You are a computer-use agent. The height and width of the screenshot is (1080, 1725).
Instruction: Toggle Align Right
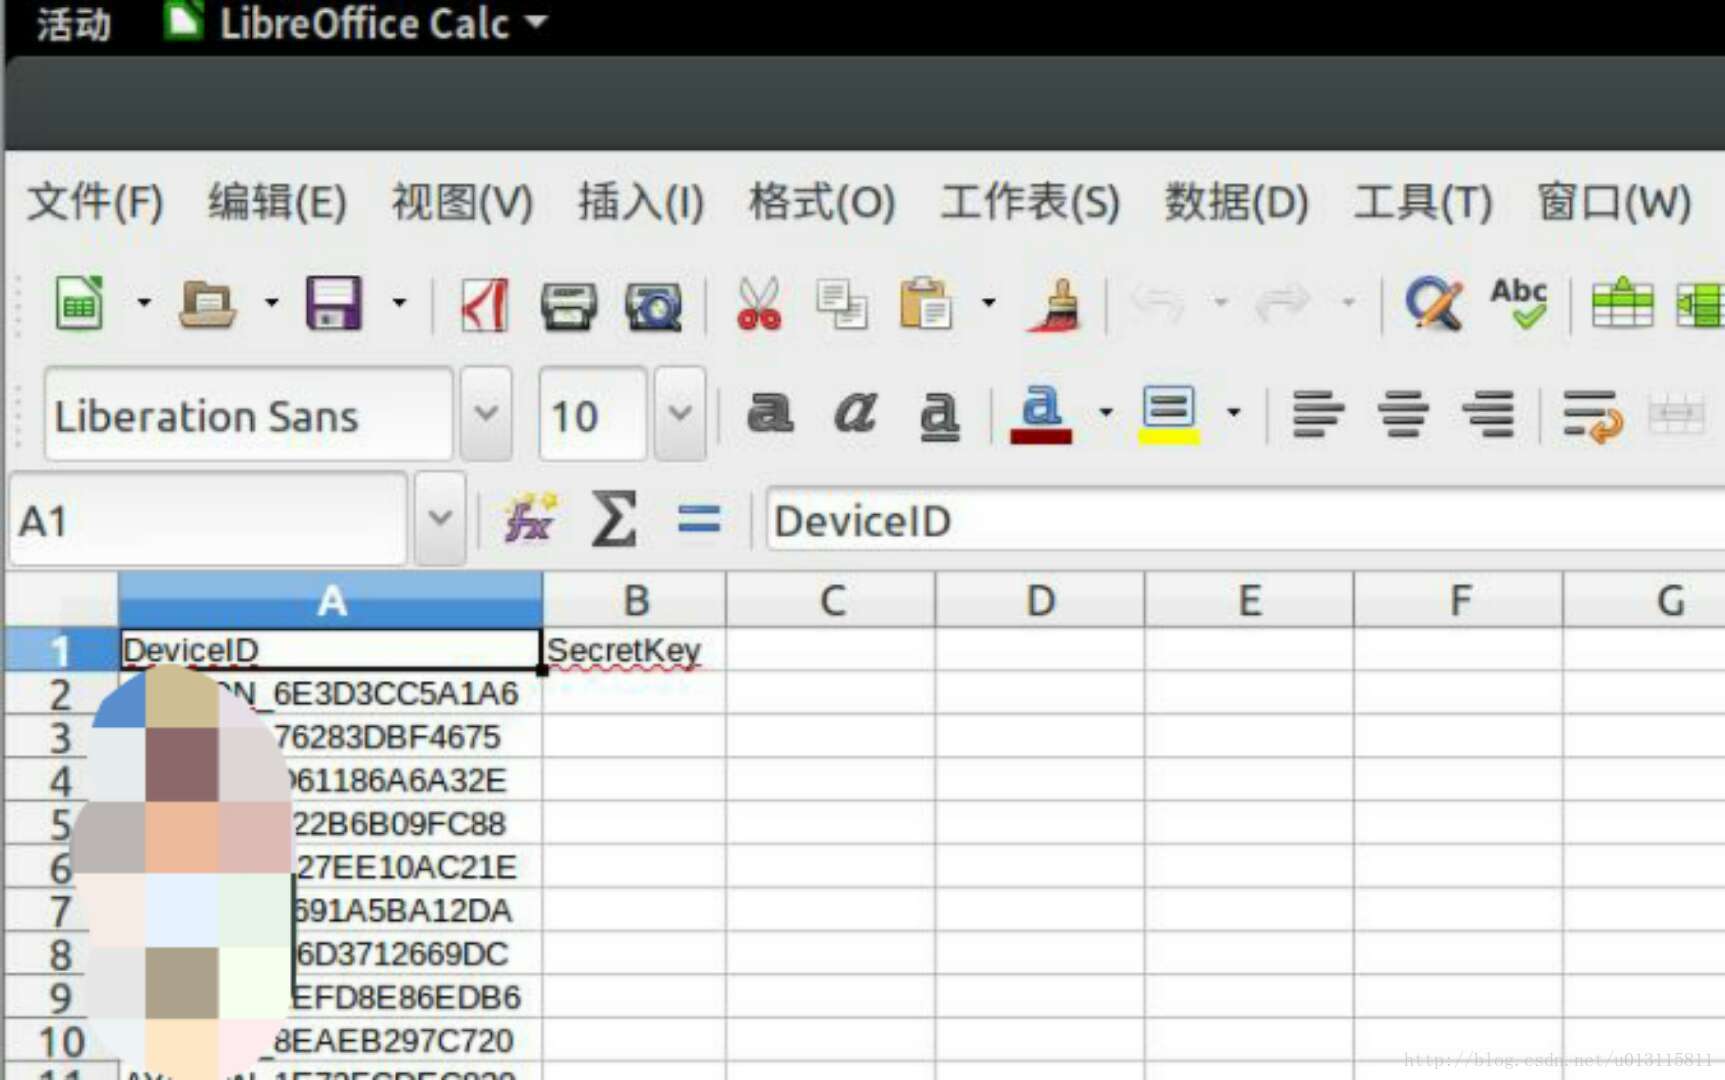pos(1488,414)
